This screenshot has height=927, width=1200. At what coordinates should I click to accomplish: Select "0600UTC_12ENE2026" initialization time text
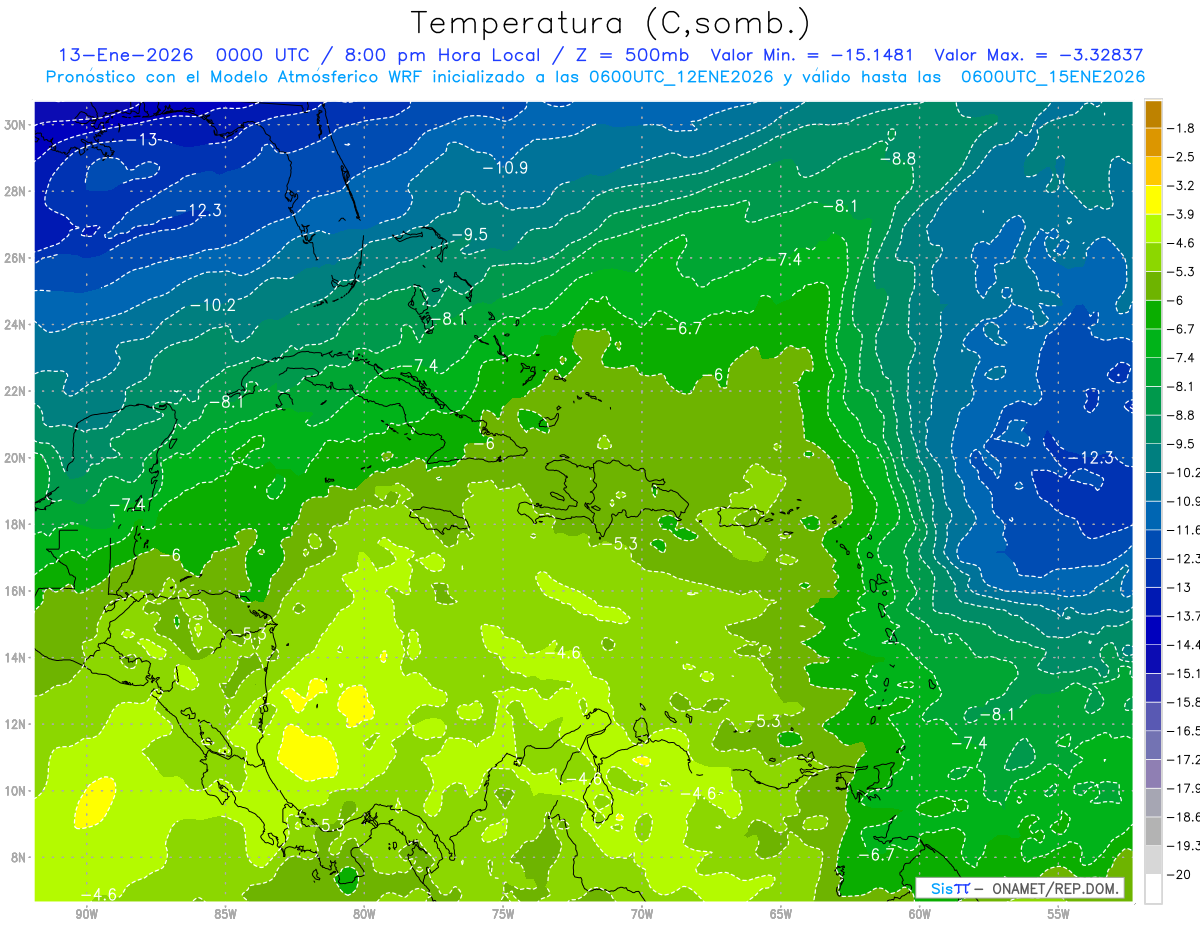pyautogui.click(x=680, y=77)
